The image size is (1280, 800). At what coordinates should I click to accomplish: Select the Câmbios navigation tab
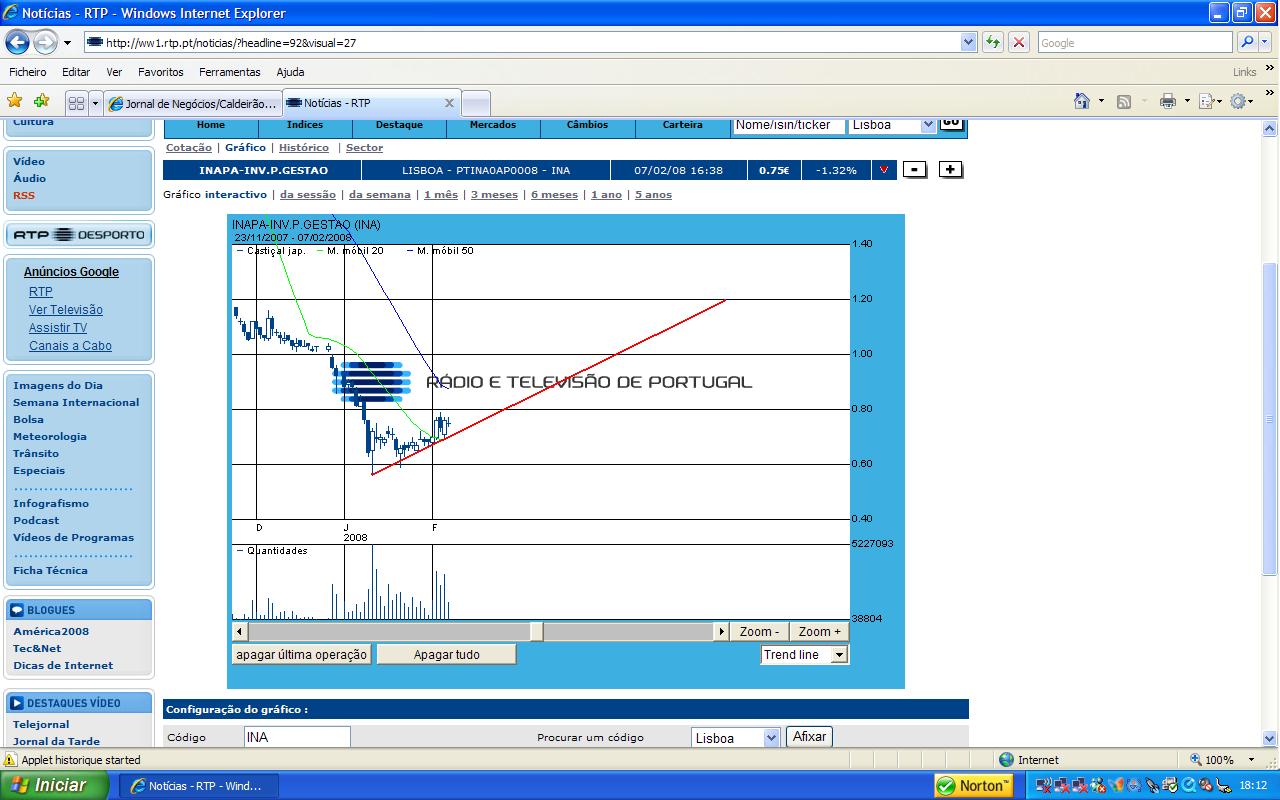(x=587, y=125)
